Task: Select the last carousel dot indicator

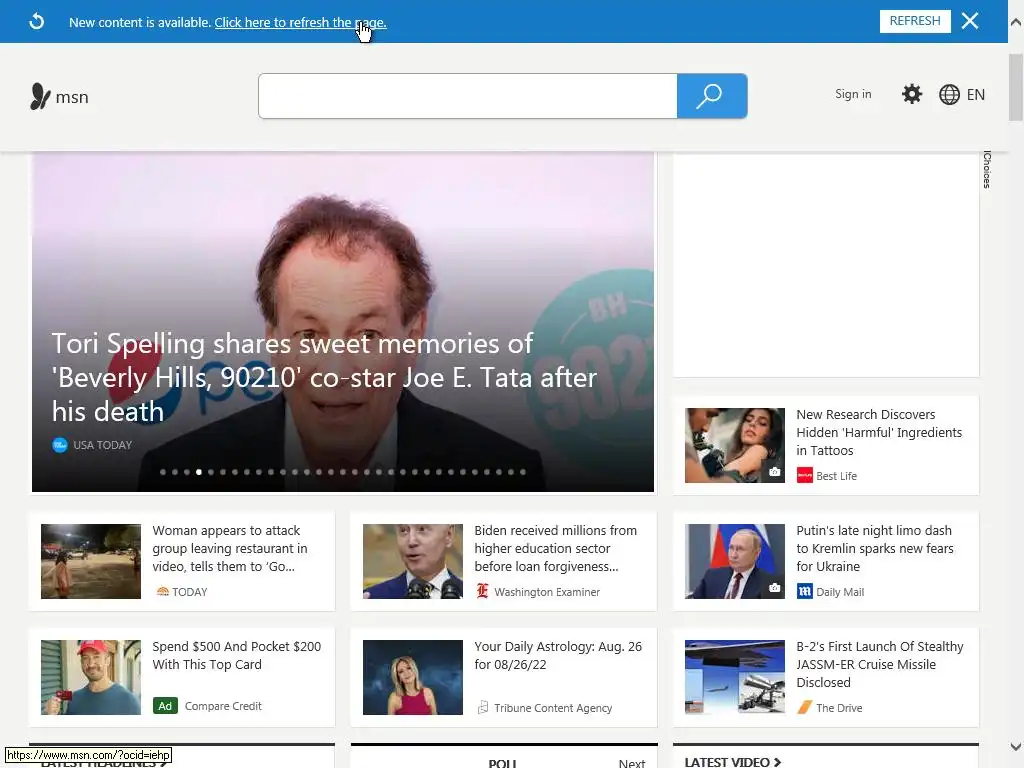Action: 522,472
